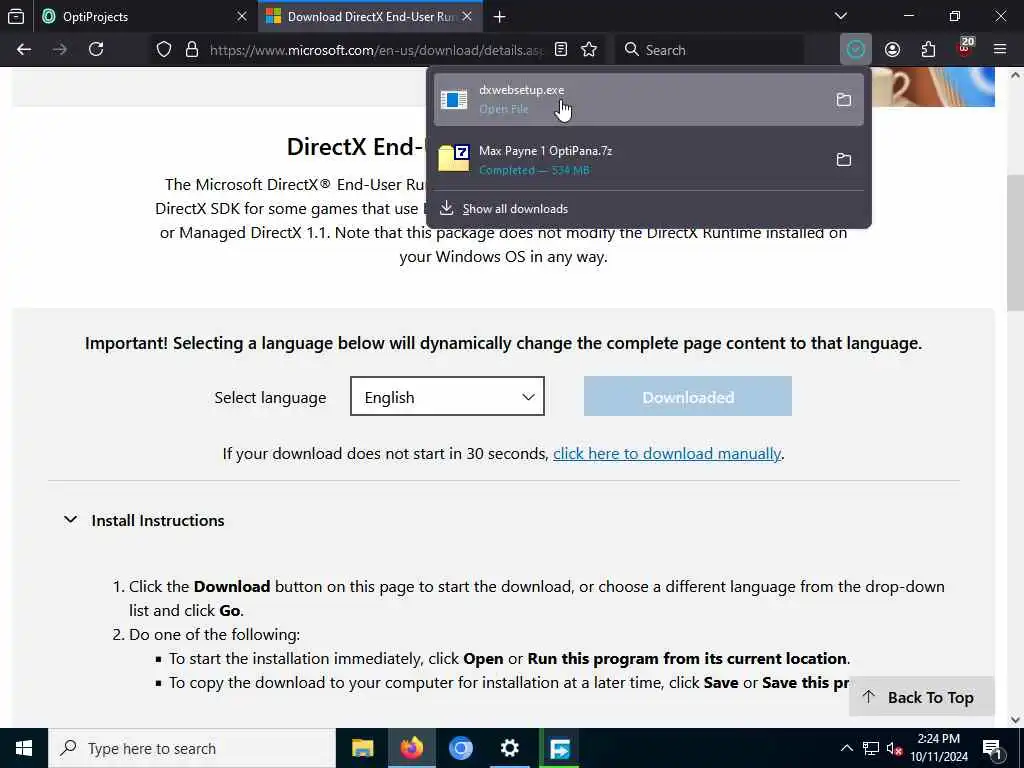This screenshot has width=1024, height=768.
Task: Close the OptiProjects tab
Action: point(242,17)
